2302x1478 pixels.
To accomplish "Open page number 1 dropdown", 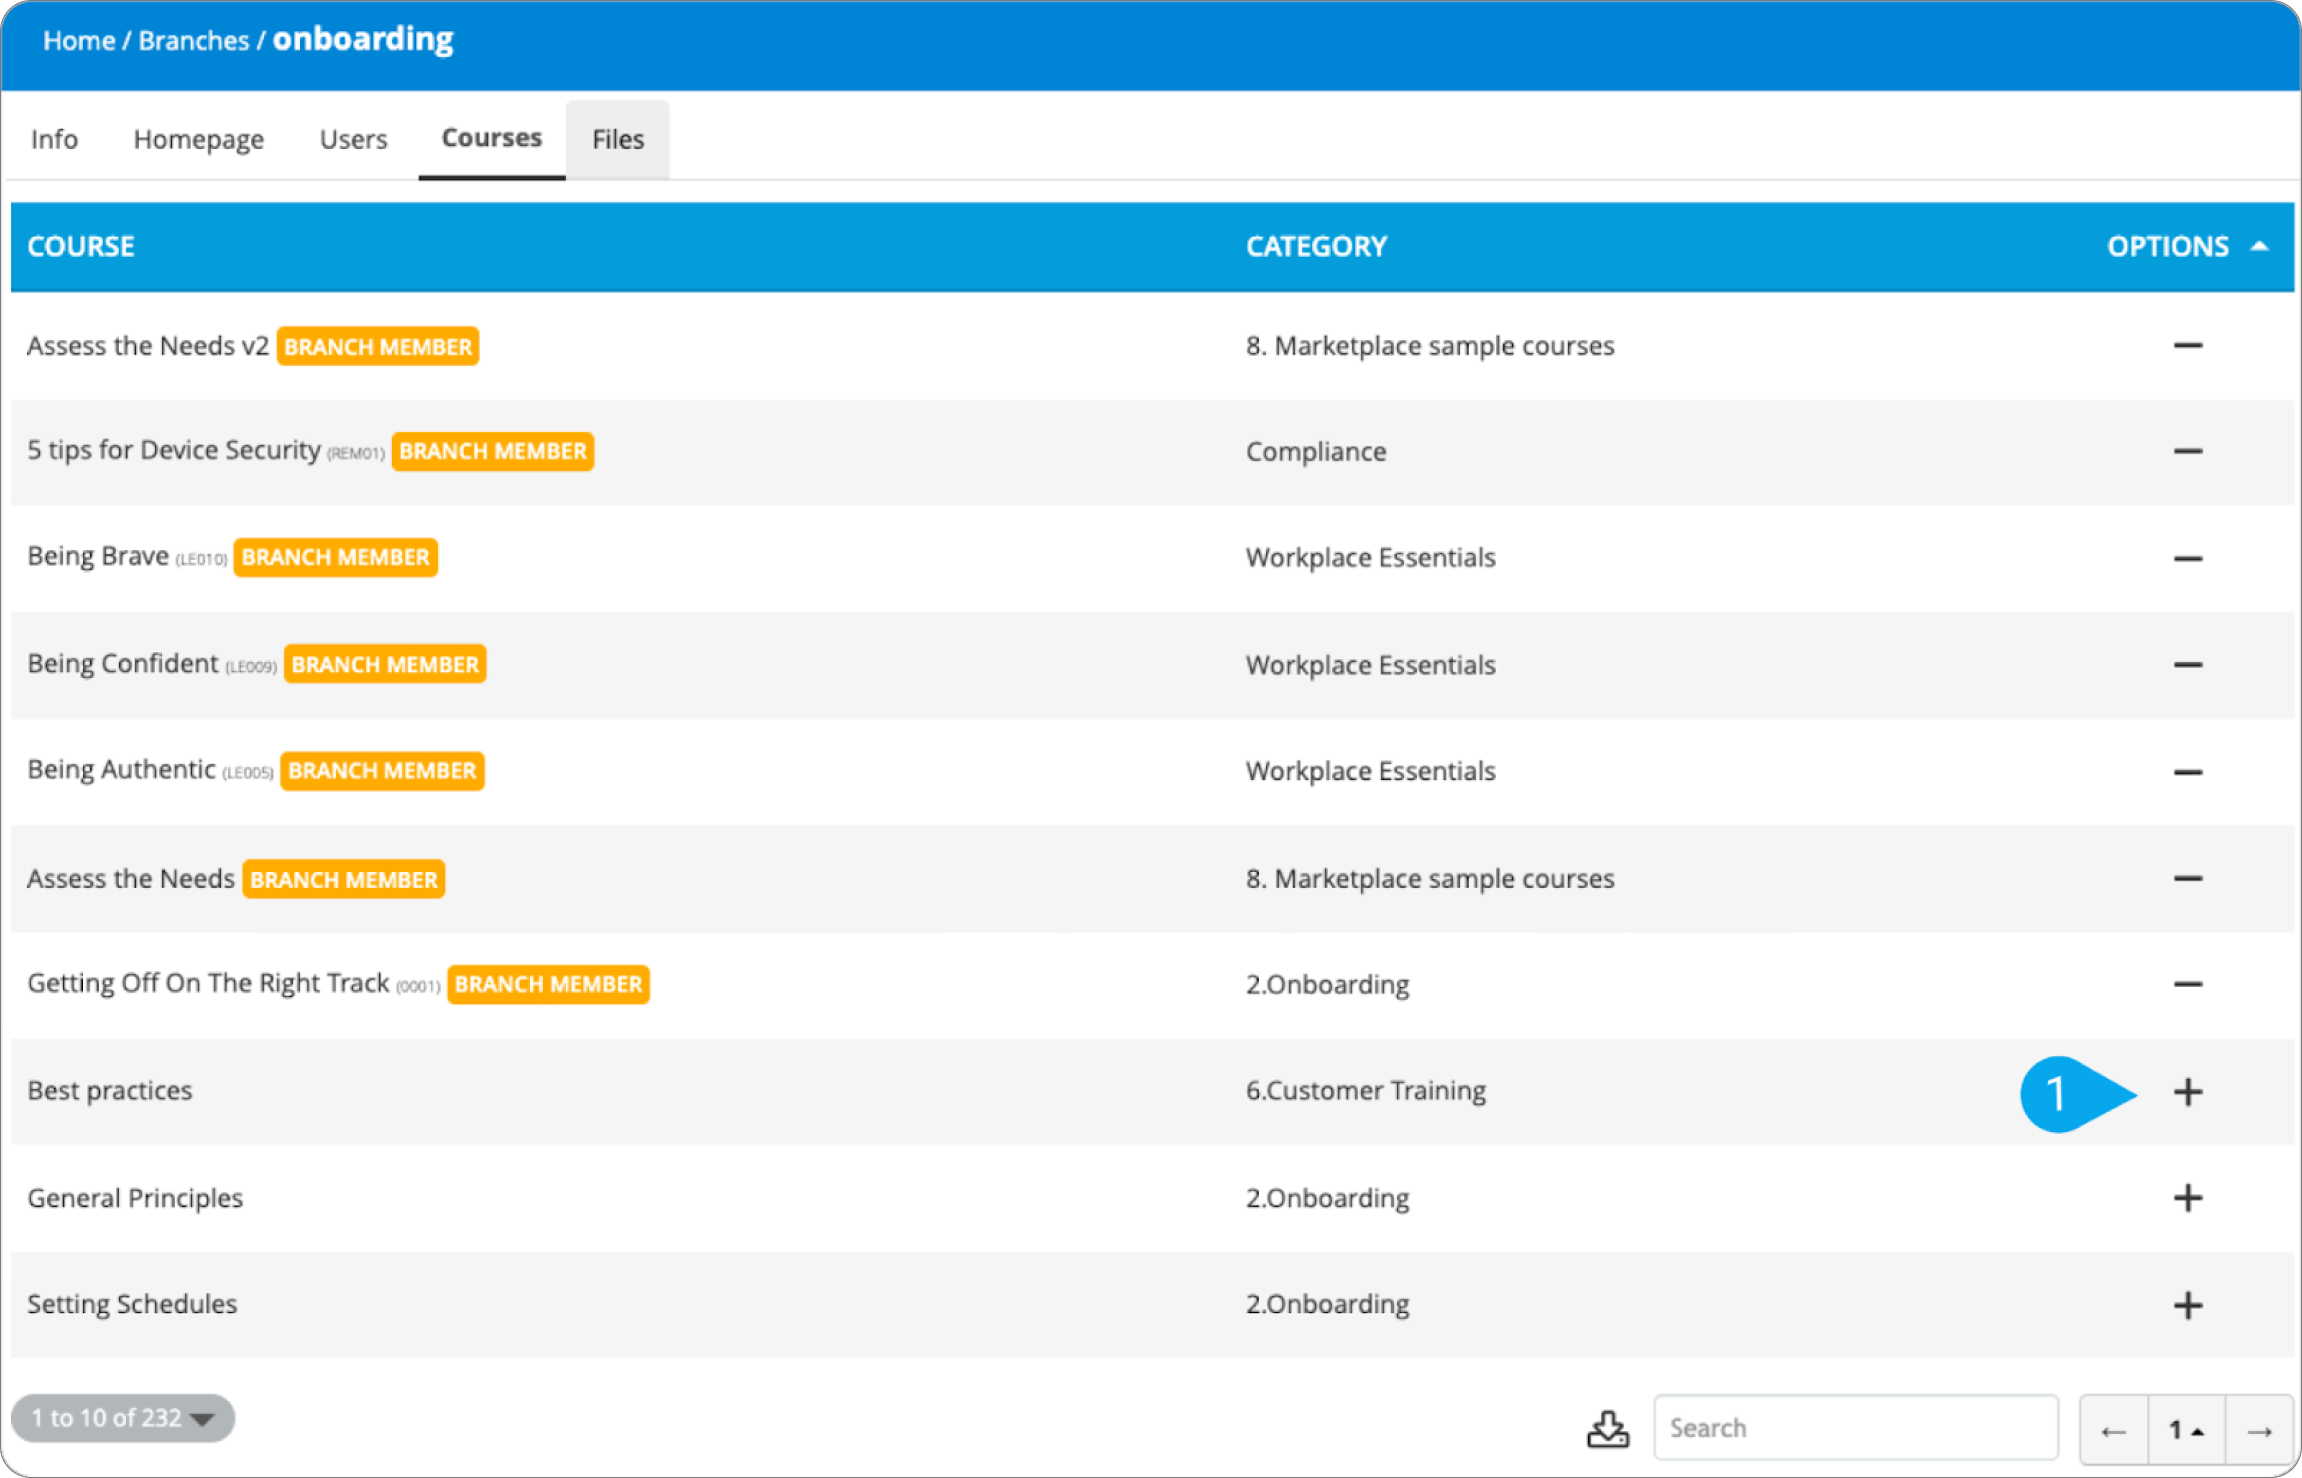I will coord(2186,1430).
